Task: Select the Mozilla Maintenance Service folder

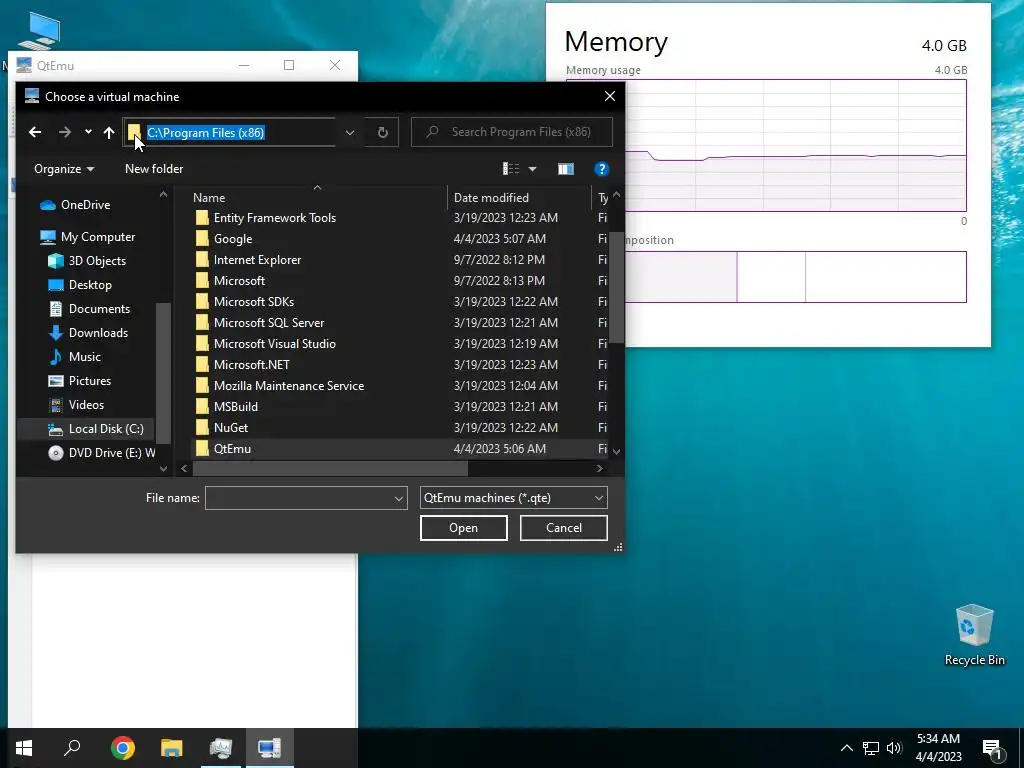Action: [x=289, y=386]
